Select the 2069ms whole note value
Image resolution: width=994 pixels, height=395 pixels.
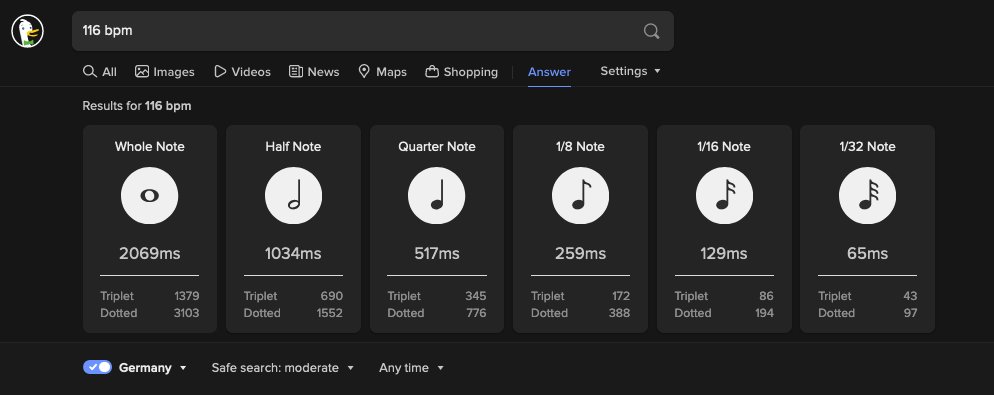tap(150, 254)
